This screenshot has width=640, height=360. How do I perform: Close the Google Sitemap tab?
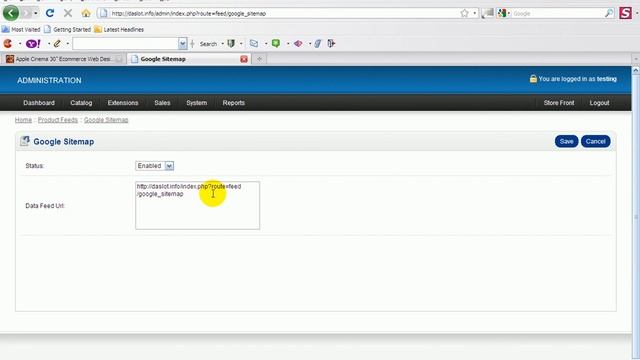click(244, 59)
